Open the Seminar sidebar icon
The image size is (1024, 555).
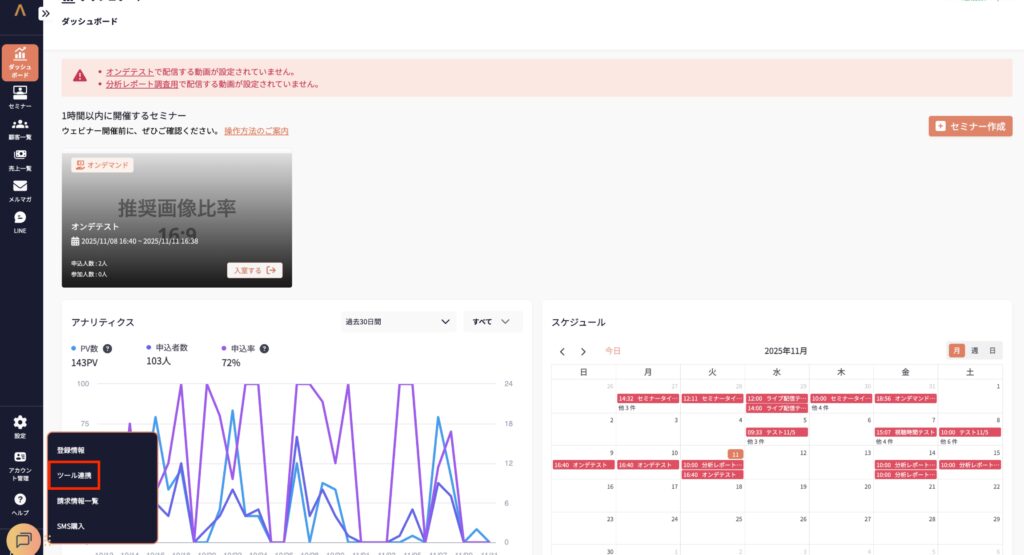click(20, 97)
